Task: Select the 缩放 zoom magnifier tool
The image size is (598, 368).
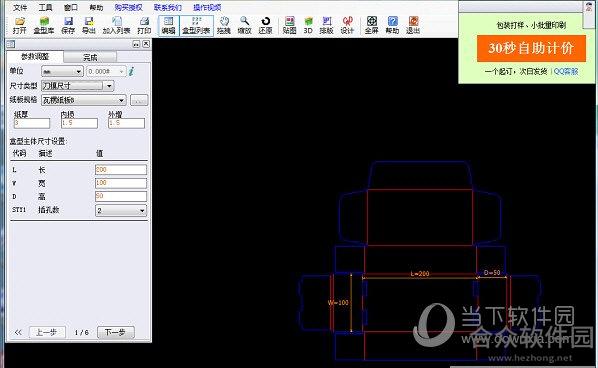Action: [x=244, y=25]
